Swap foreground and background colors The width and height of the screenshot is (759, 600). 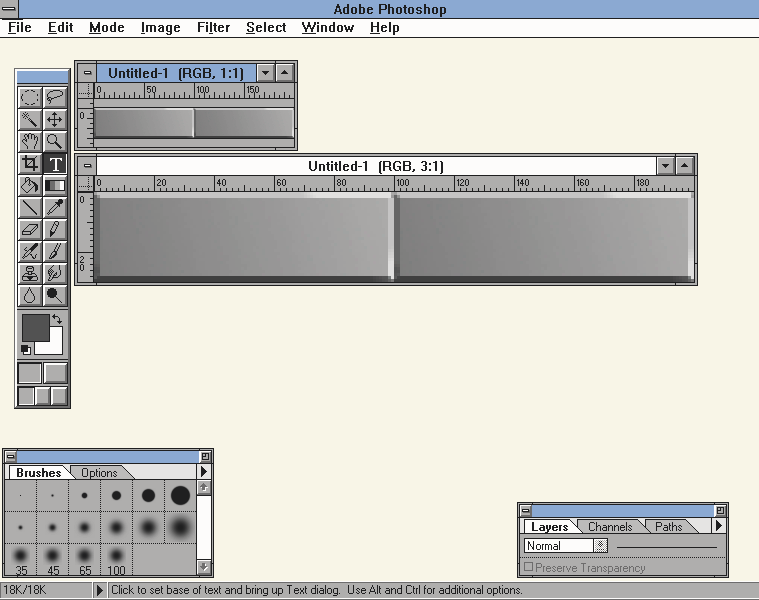[x=57, y=319]
